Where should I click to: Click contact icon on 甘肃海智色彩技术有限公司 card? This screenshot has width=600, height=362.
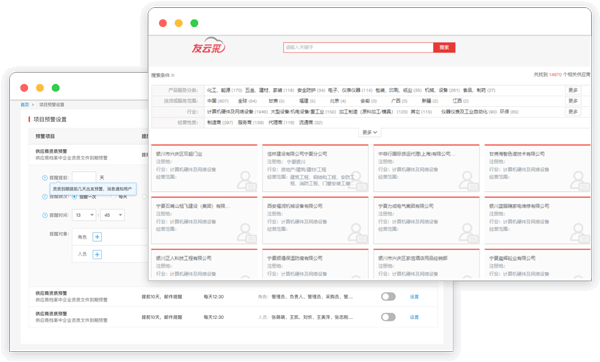[x=579, y=181]
